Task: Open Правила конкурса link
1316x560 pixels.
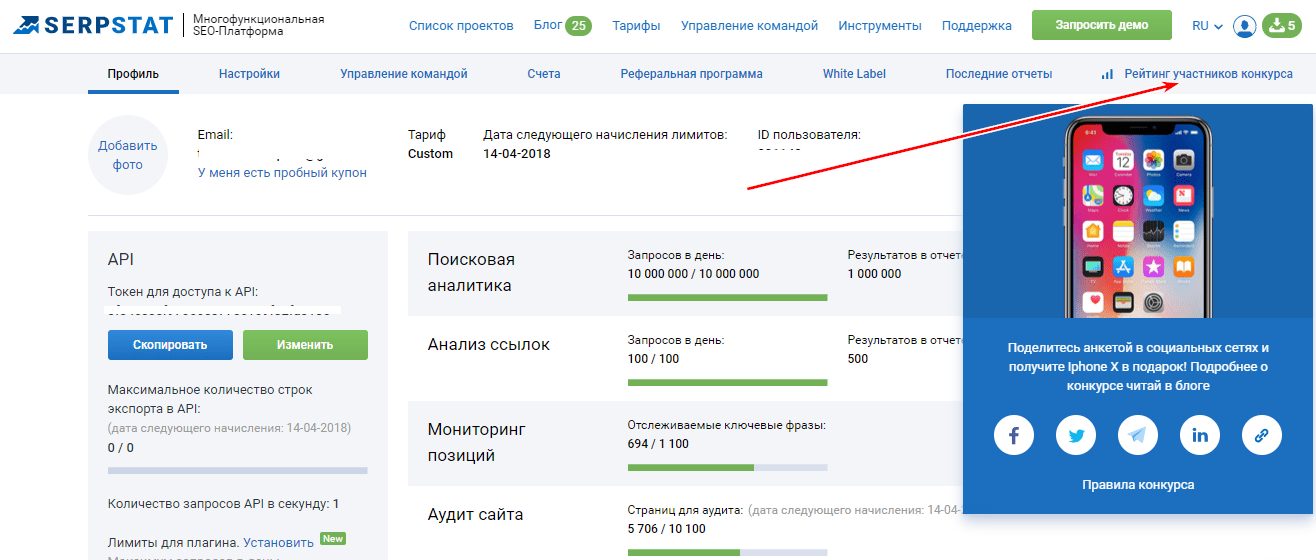Action: (x=1138, y=485)
